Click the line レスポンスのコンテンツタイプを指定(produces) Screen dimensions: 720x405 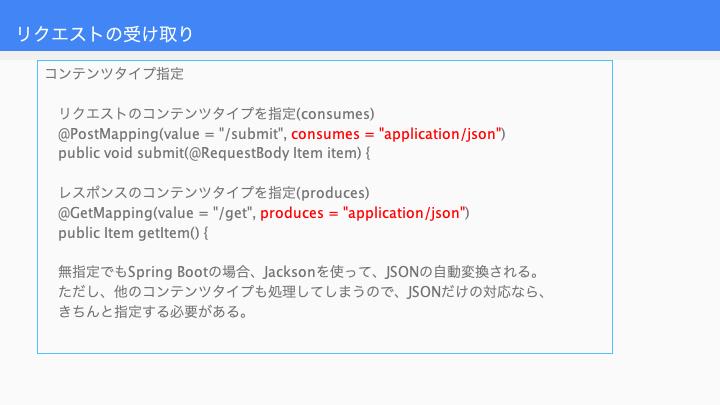click(x=214, y=193)
